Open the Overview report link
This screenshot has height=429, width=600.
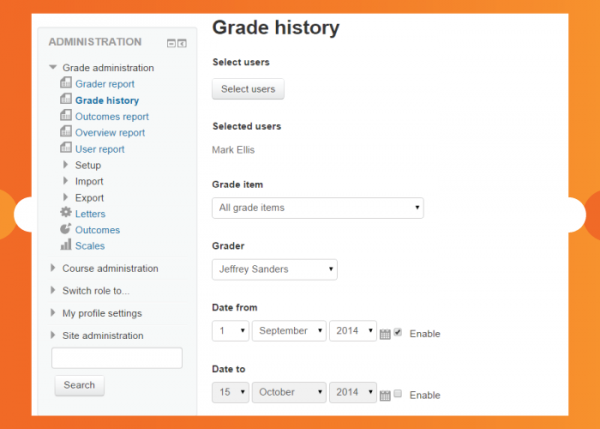pyautogui.click(x=110, y=132)
